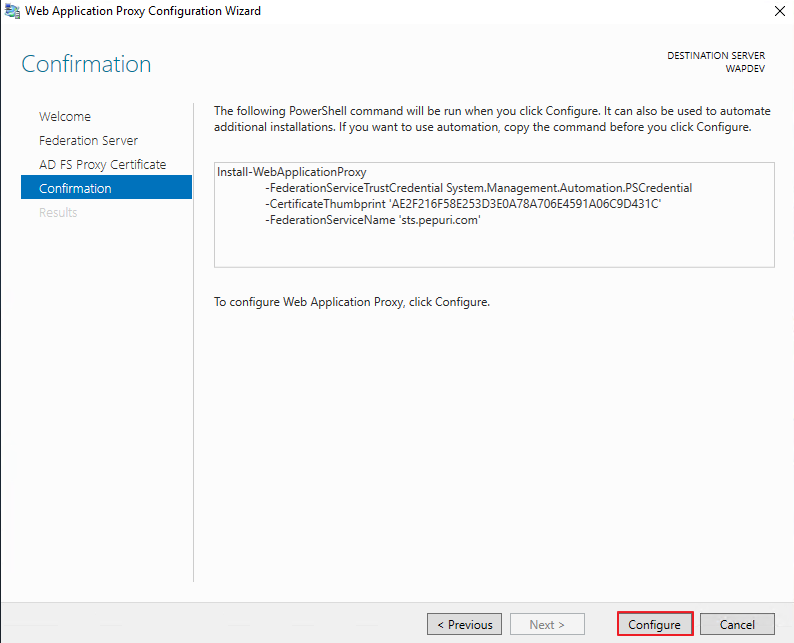794x643 pixels.
Task: Click the Configure button
Action: coord(655,624)
